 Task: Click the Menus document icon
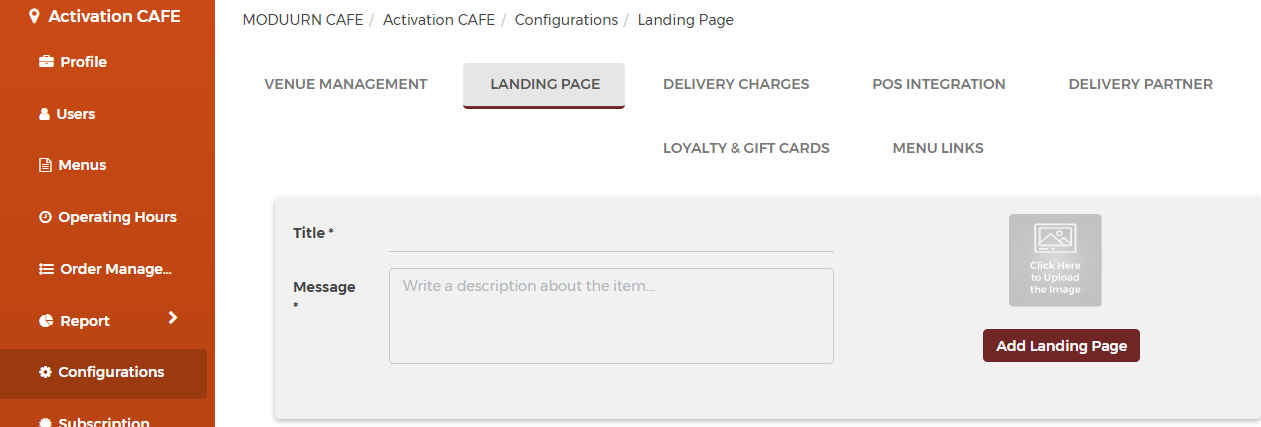45,165
